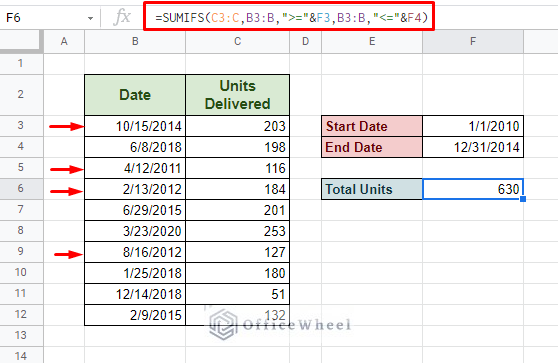Screen dimensions: 558x363
Task: Click the fx function icon
Action: point(122,17)
